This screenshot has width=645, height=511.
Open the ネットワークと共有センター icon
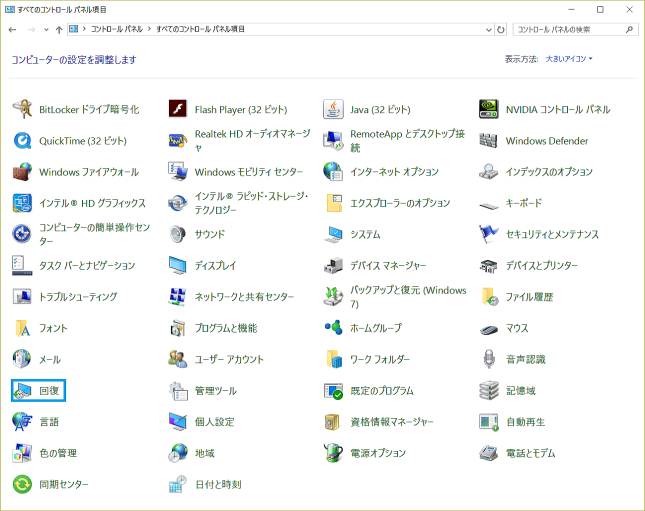pyautogui.click(x=178, y=297)
